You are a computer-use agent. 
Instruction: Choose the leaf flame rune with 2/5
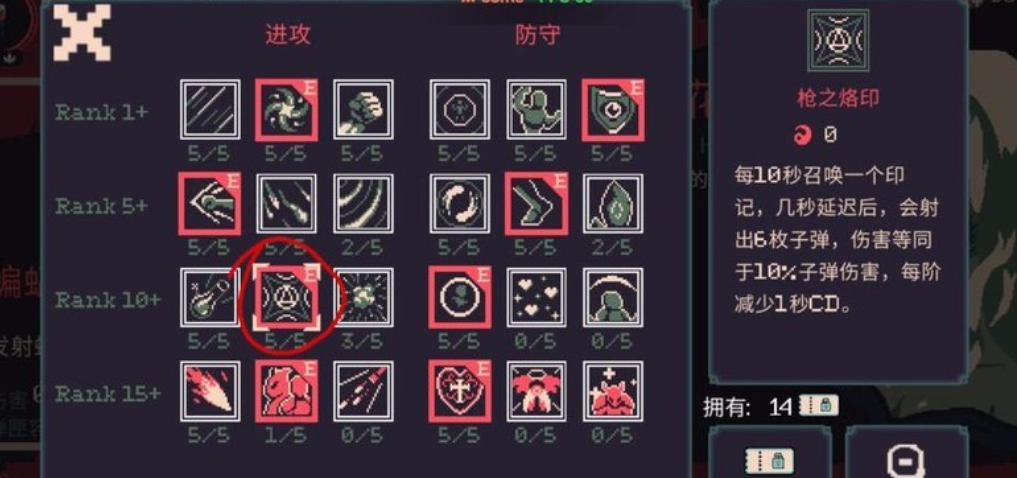tap(613, 204)
